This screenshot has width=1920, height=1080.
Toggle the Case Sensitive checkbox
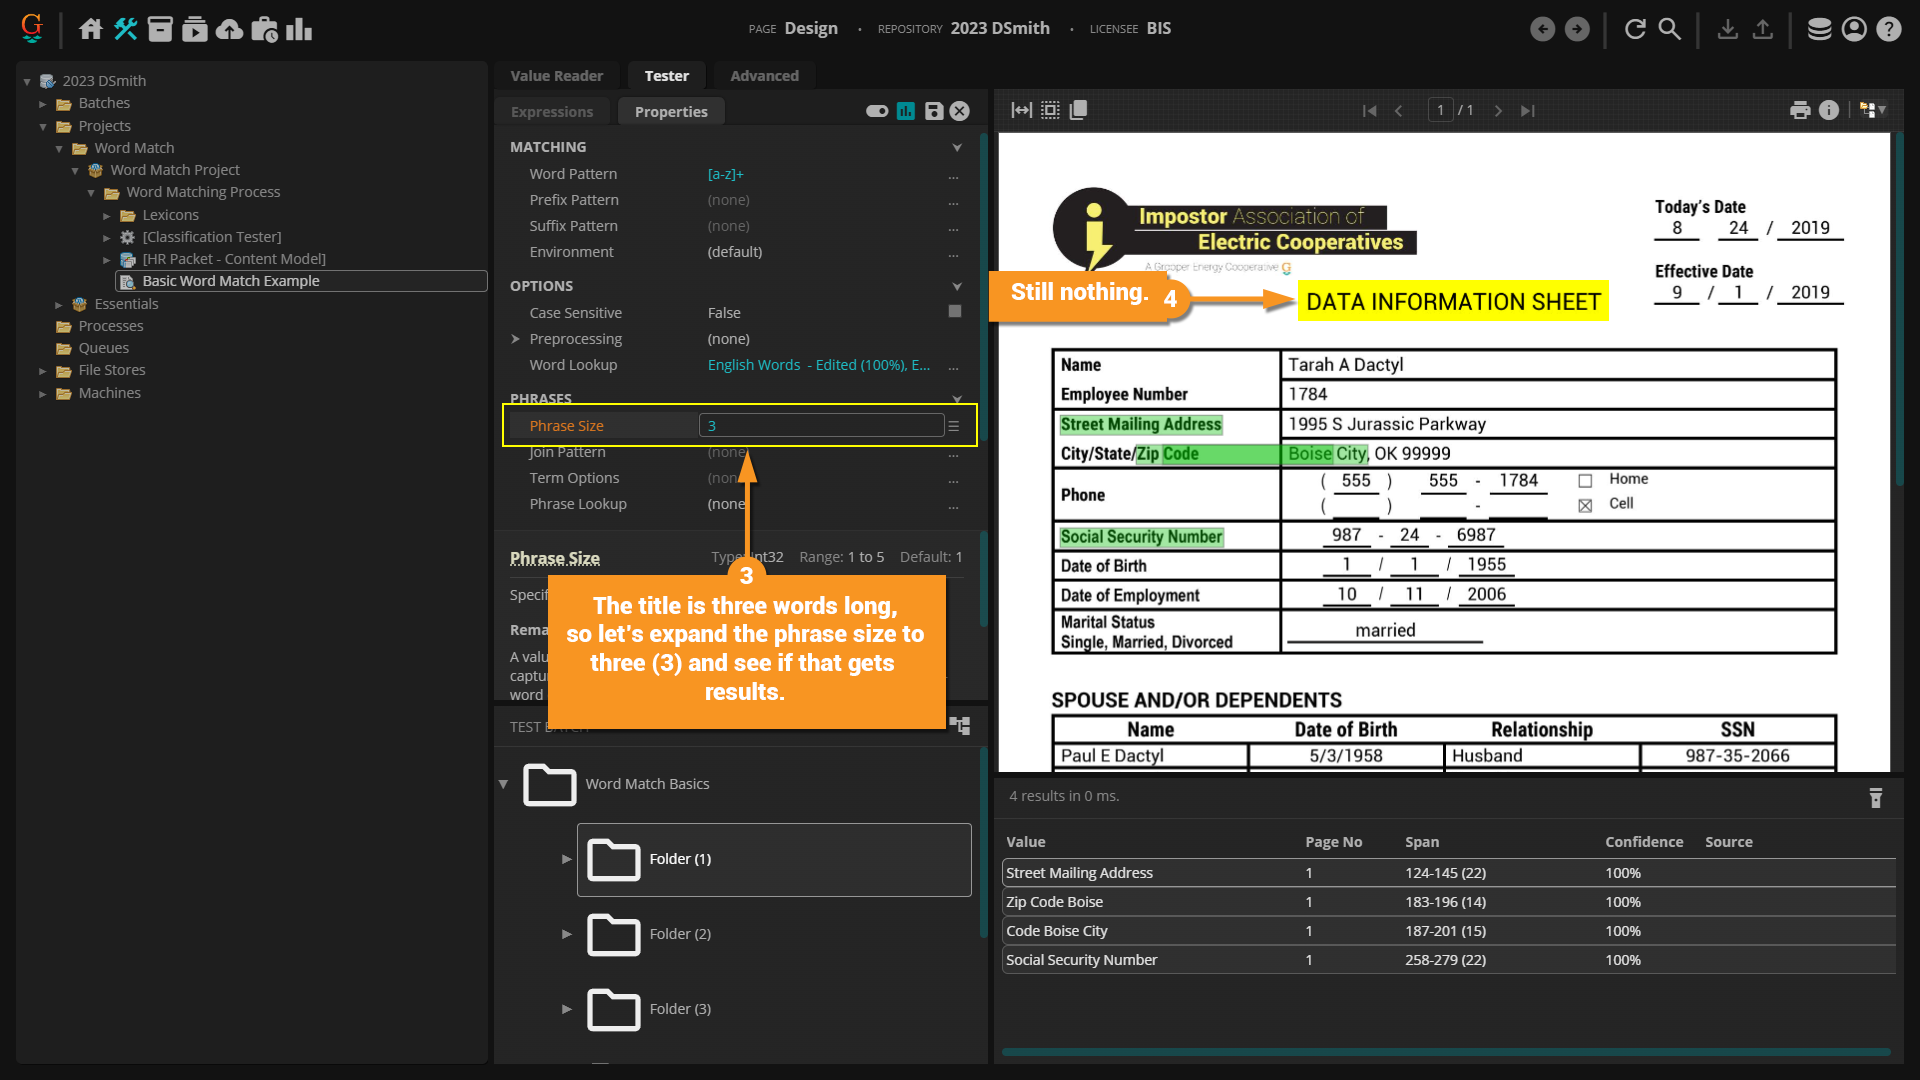(x=954, y=312)
